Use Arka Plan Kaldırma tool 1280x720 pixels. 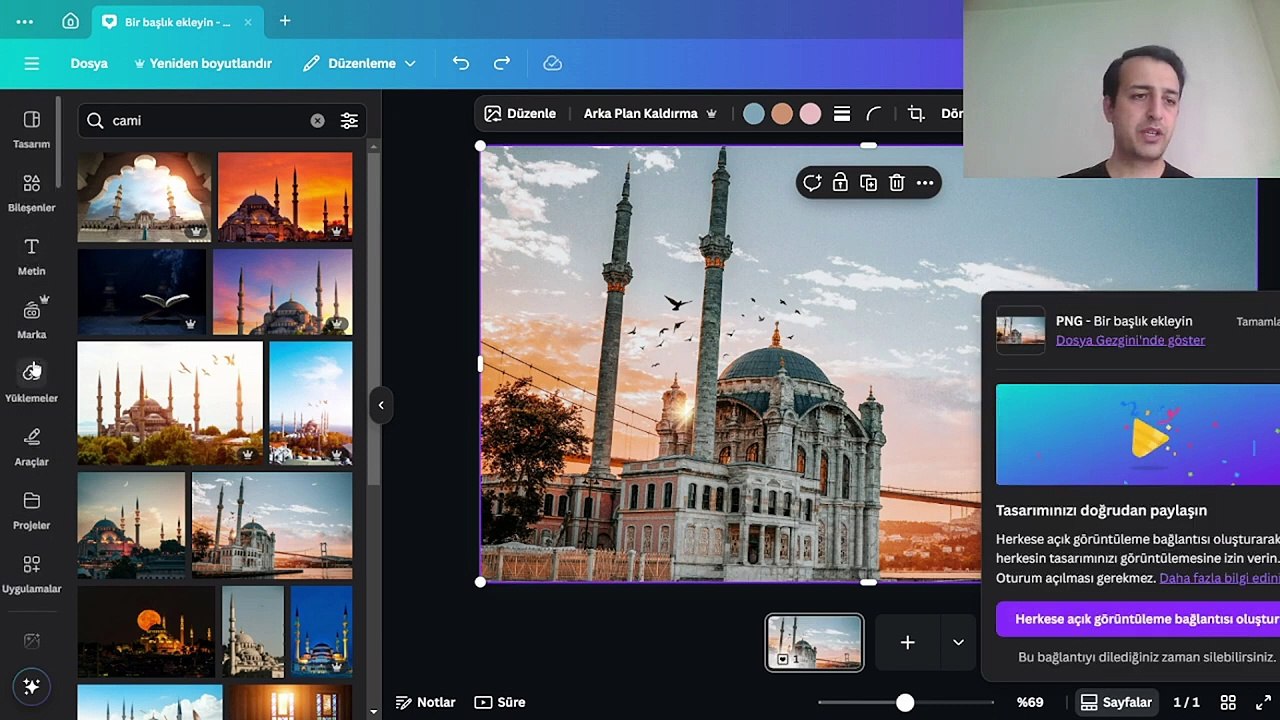pyautogui.click(x=650, y=114)
